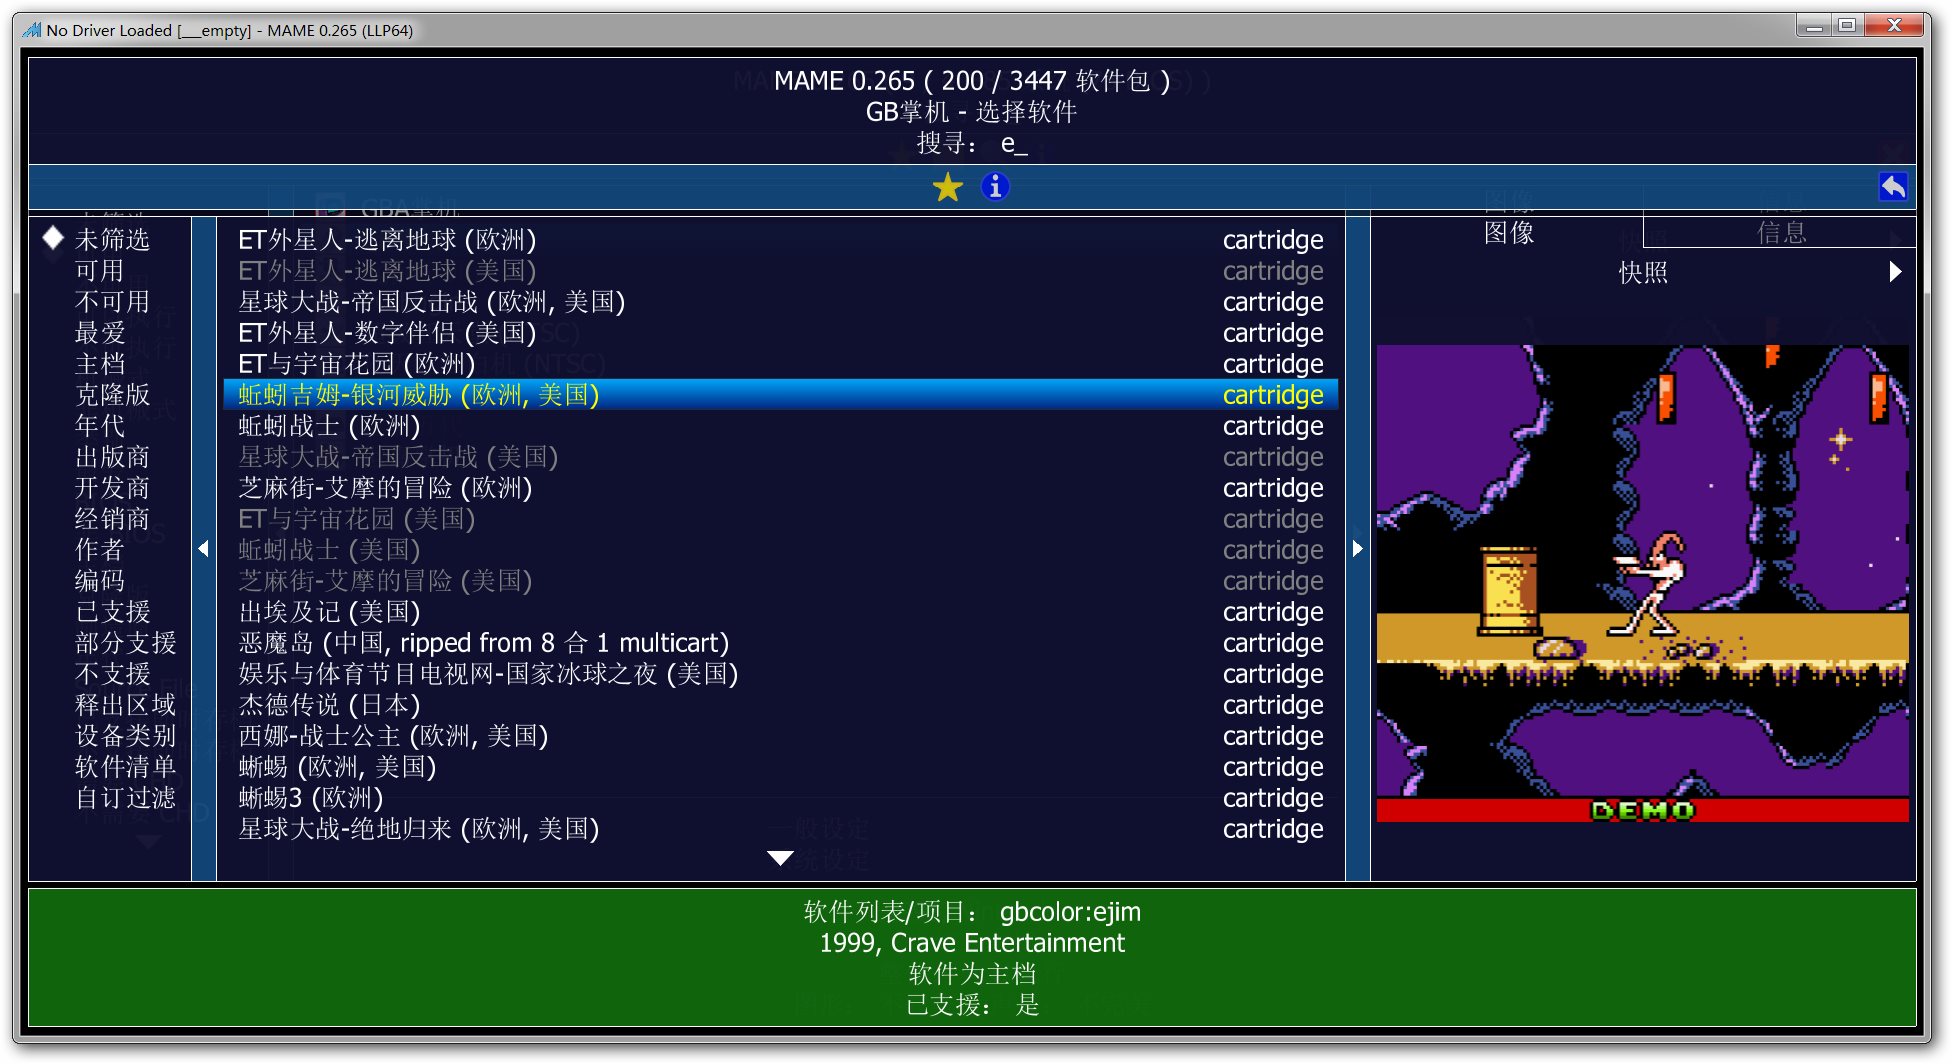This screenshot has width=1952, height=1064.
Task: Select the 已支援 filter
Action: pos(112,612)
